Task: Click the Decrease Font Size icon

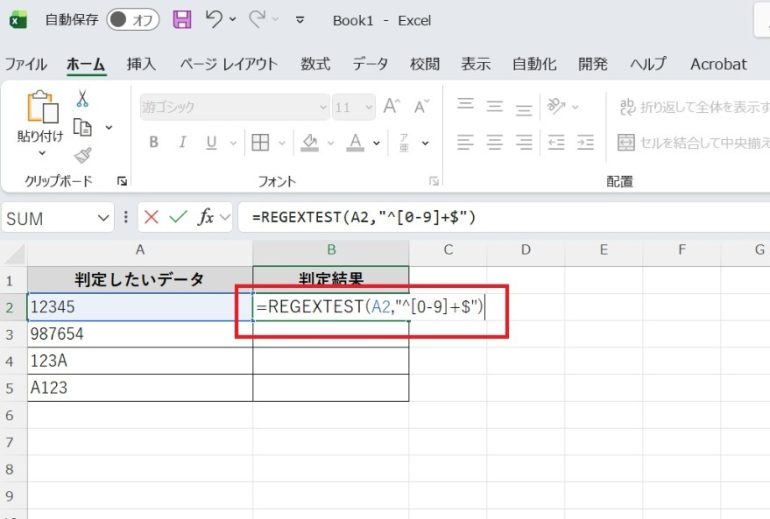Action: click(x=421, y=106)
